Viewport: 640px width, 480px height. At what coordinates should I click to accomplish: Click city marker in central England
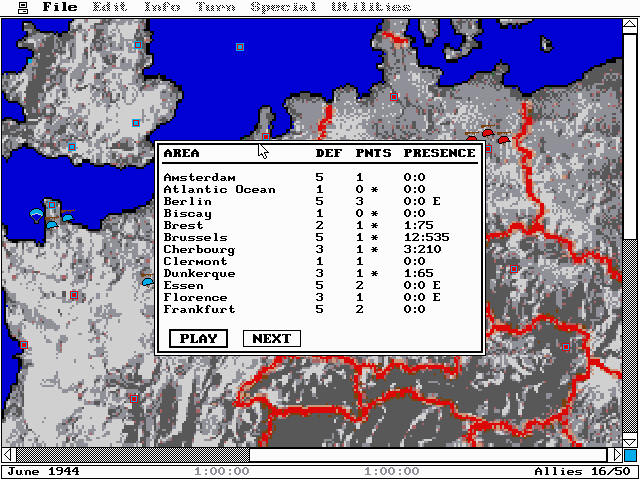(136, 123)
